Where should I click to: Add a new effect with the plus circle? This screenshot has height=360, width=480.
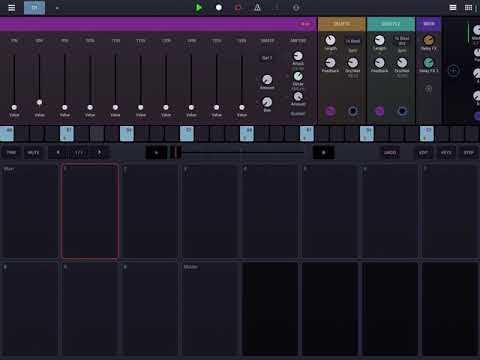click(453, 71)
